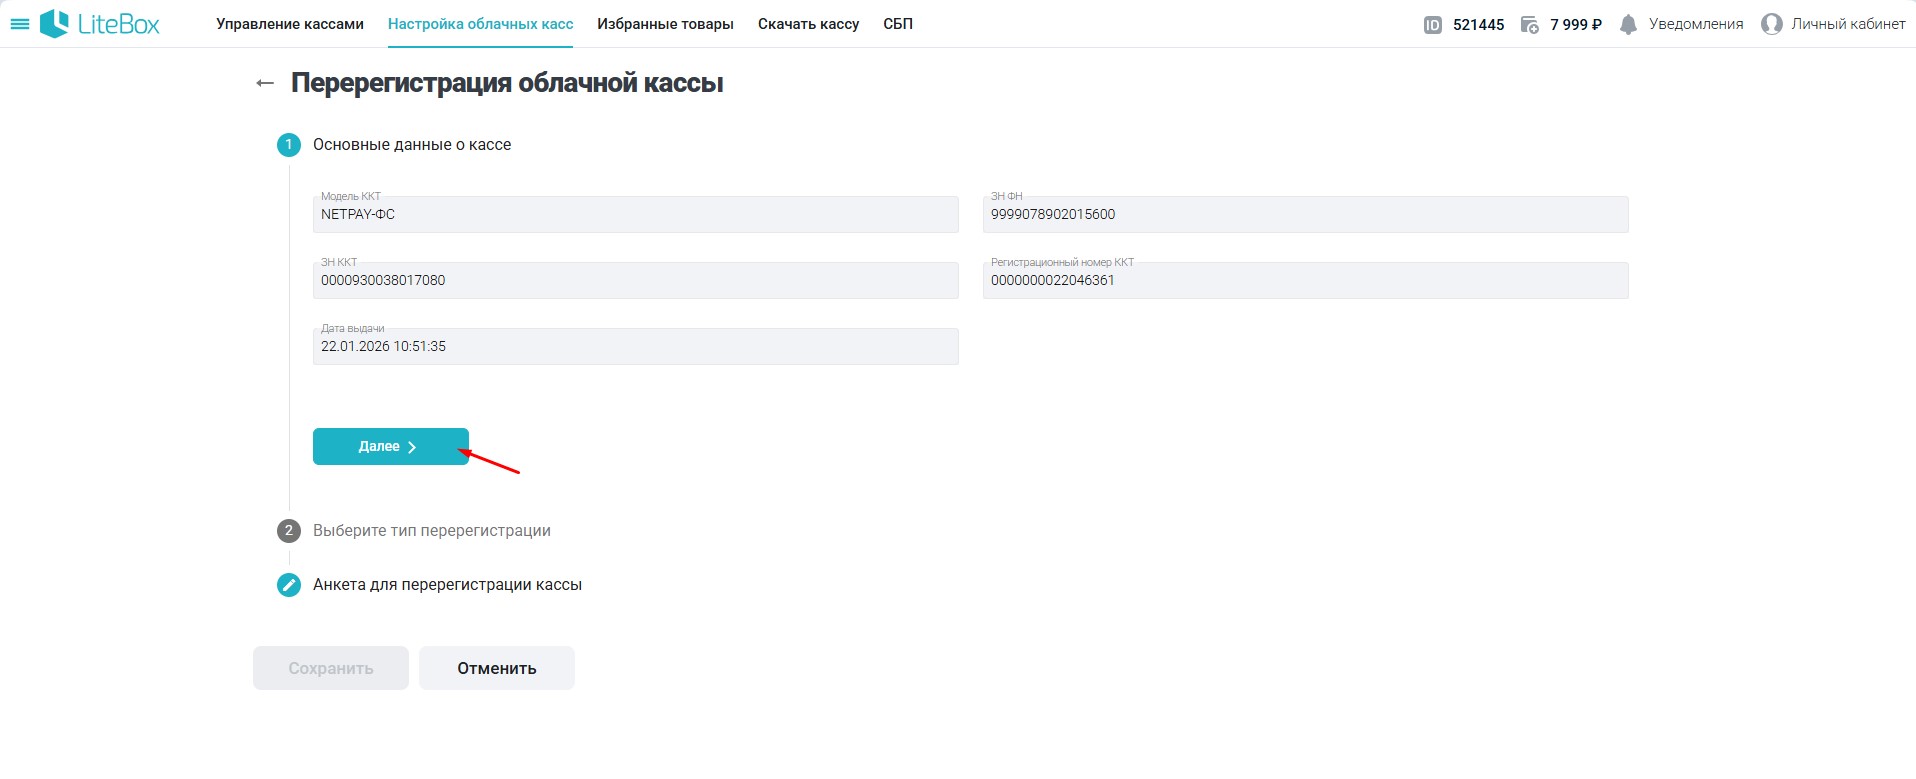
Task: Expand Анкета для перерегистрации кассы section
Action: coord(447,585)
